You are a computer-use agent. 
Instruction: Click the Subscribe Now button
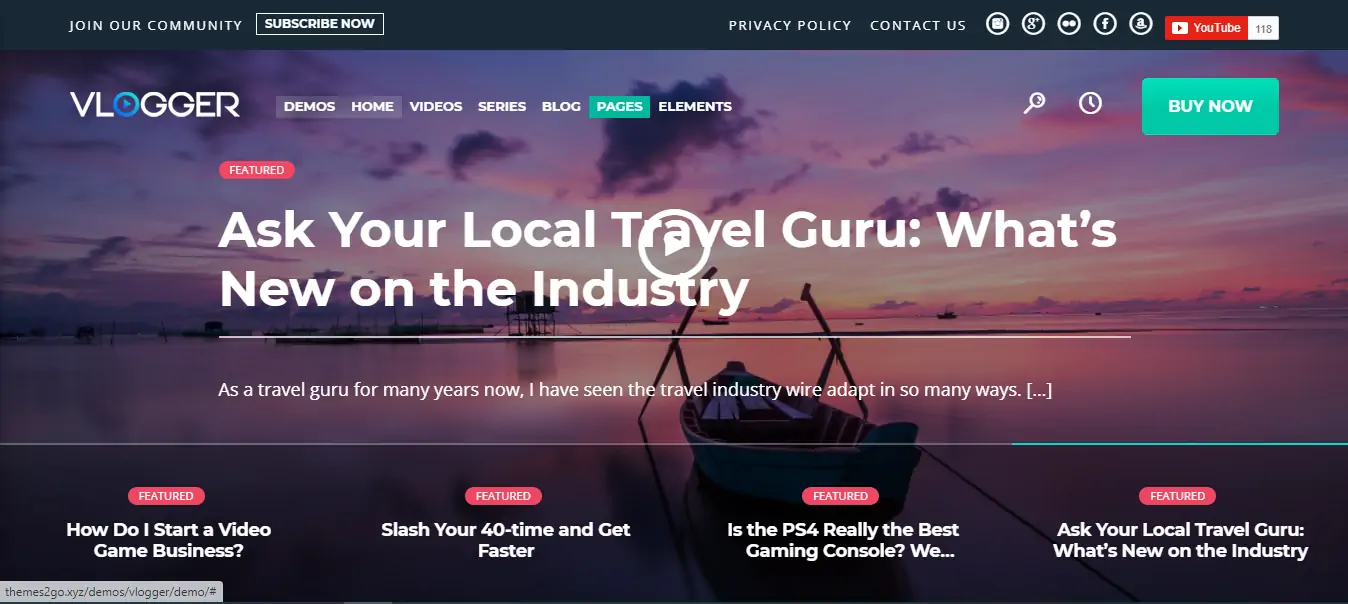coord(320,24)
